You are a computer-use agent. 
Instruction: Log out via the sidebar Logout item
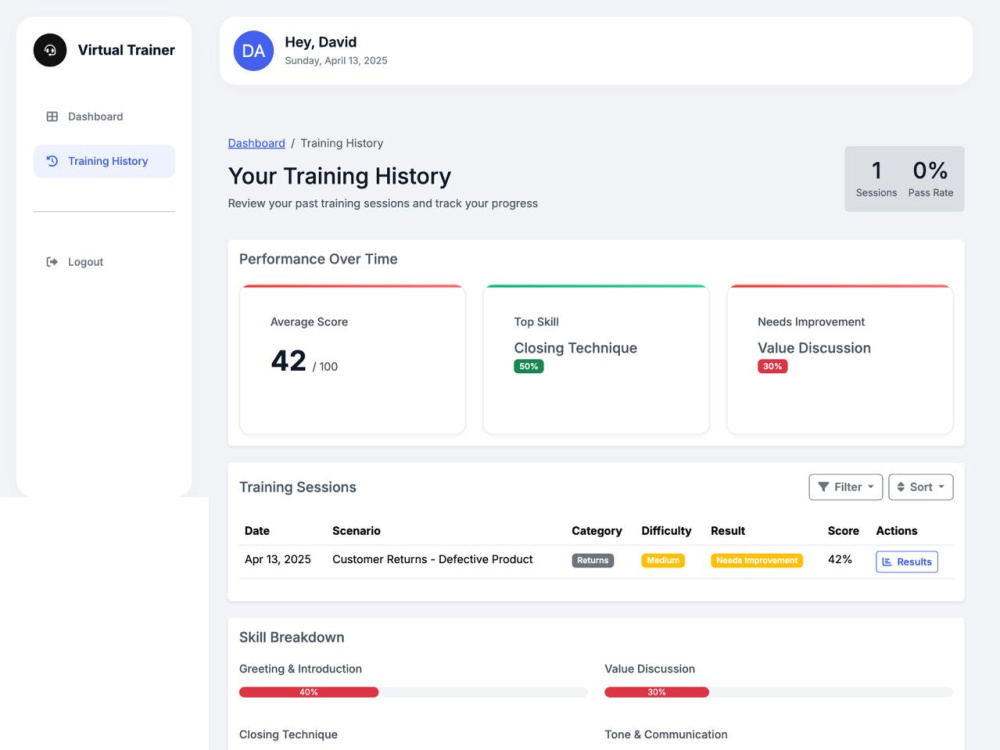pos(104,261)
